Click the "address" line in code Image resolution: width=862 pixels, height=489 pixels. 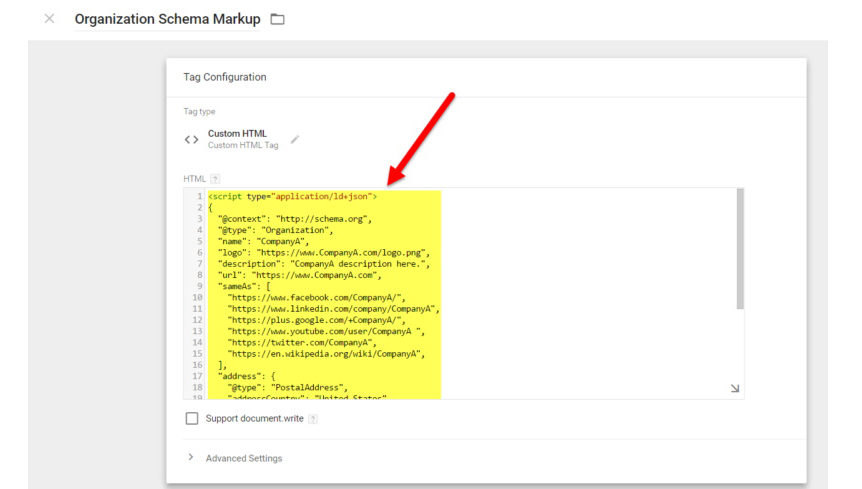point(246,376)
